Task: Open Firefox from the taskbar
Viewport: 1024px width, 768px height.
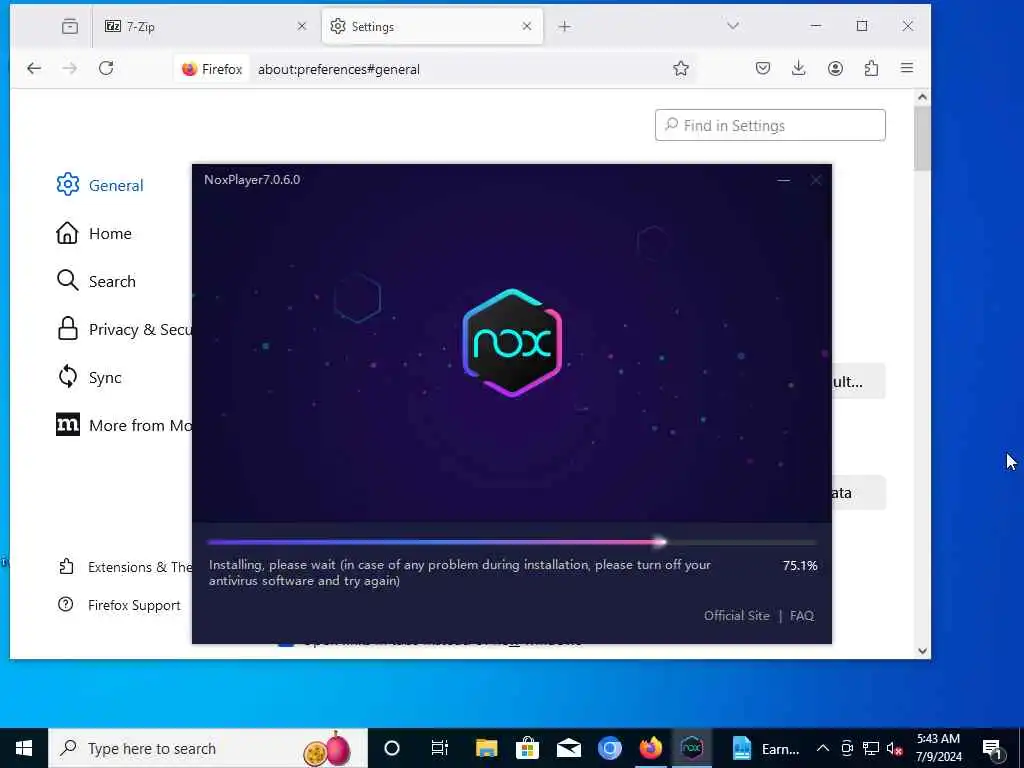Action: click(650, 748)
